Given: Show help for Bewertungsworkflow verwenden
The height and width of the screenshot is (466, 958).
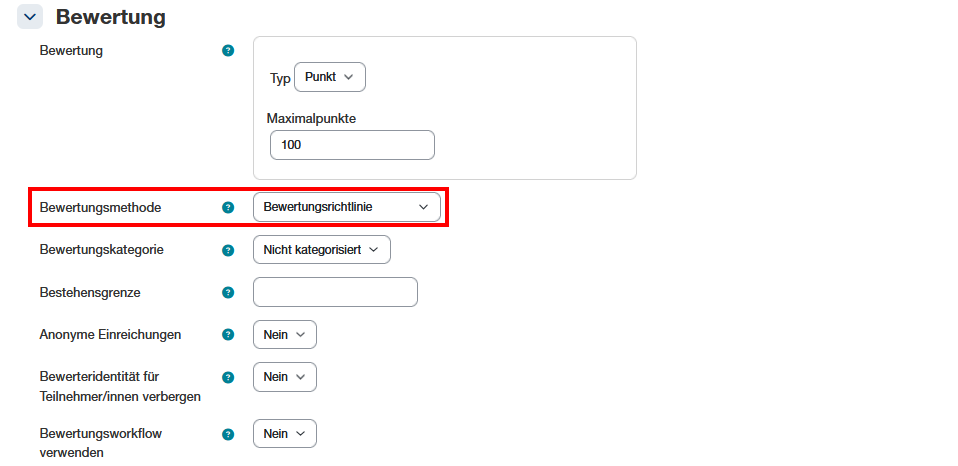Looking at the screenshot, I should (228, 434).
